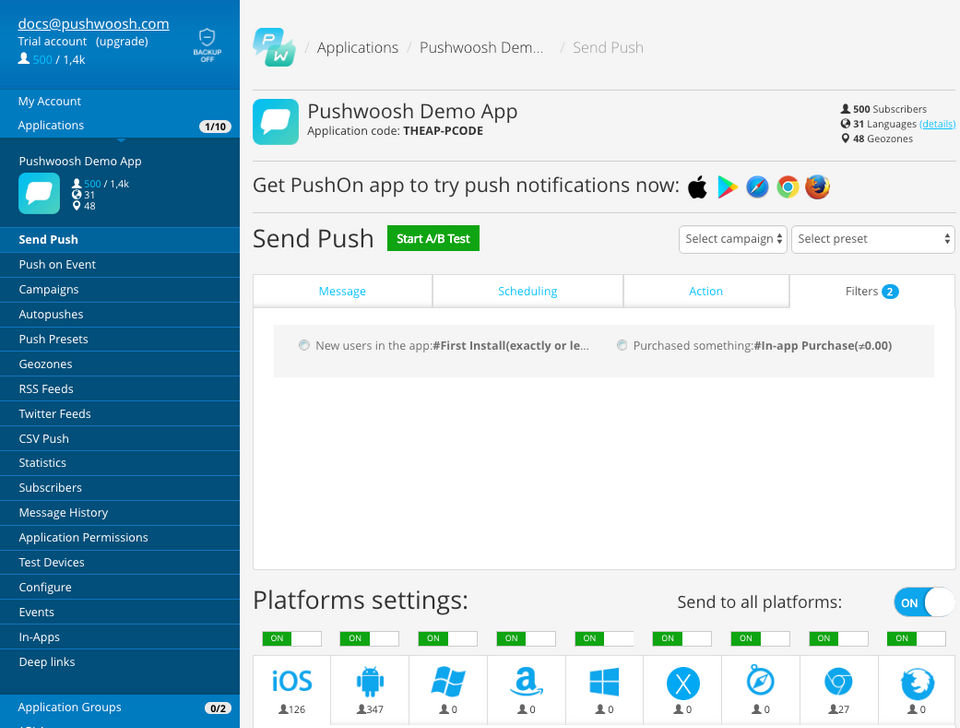The image size is (960, 728).
Task: Toggle the ON switch above Amazon
Action: (526, 639)
